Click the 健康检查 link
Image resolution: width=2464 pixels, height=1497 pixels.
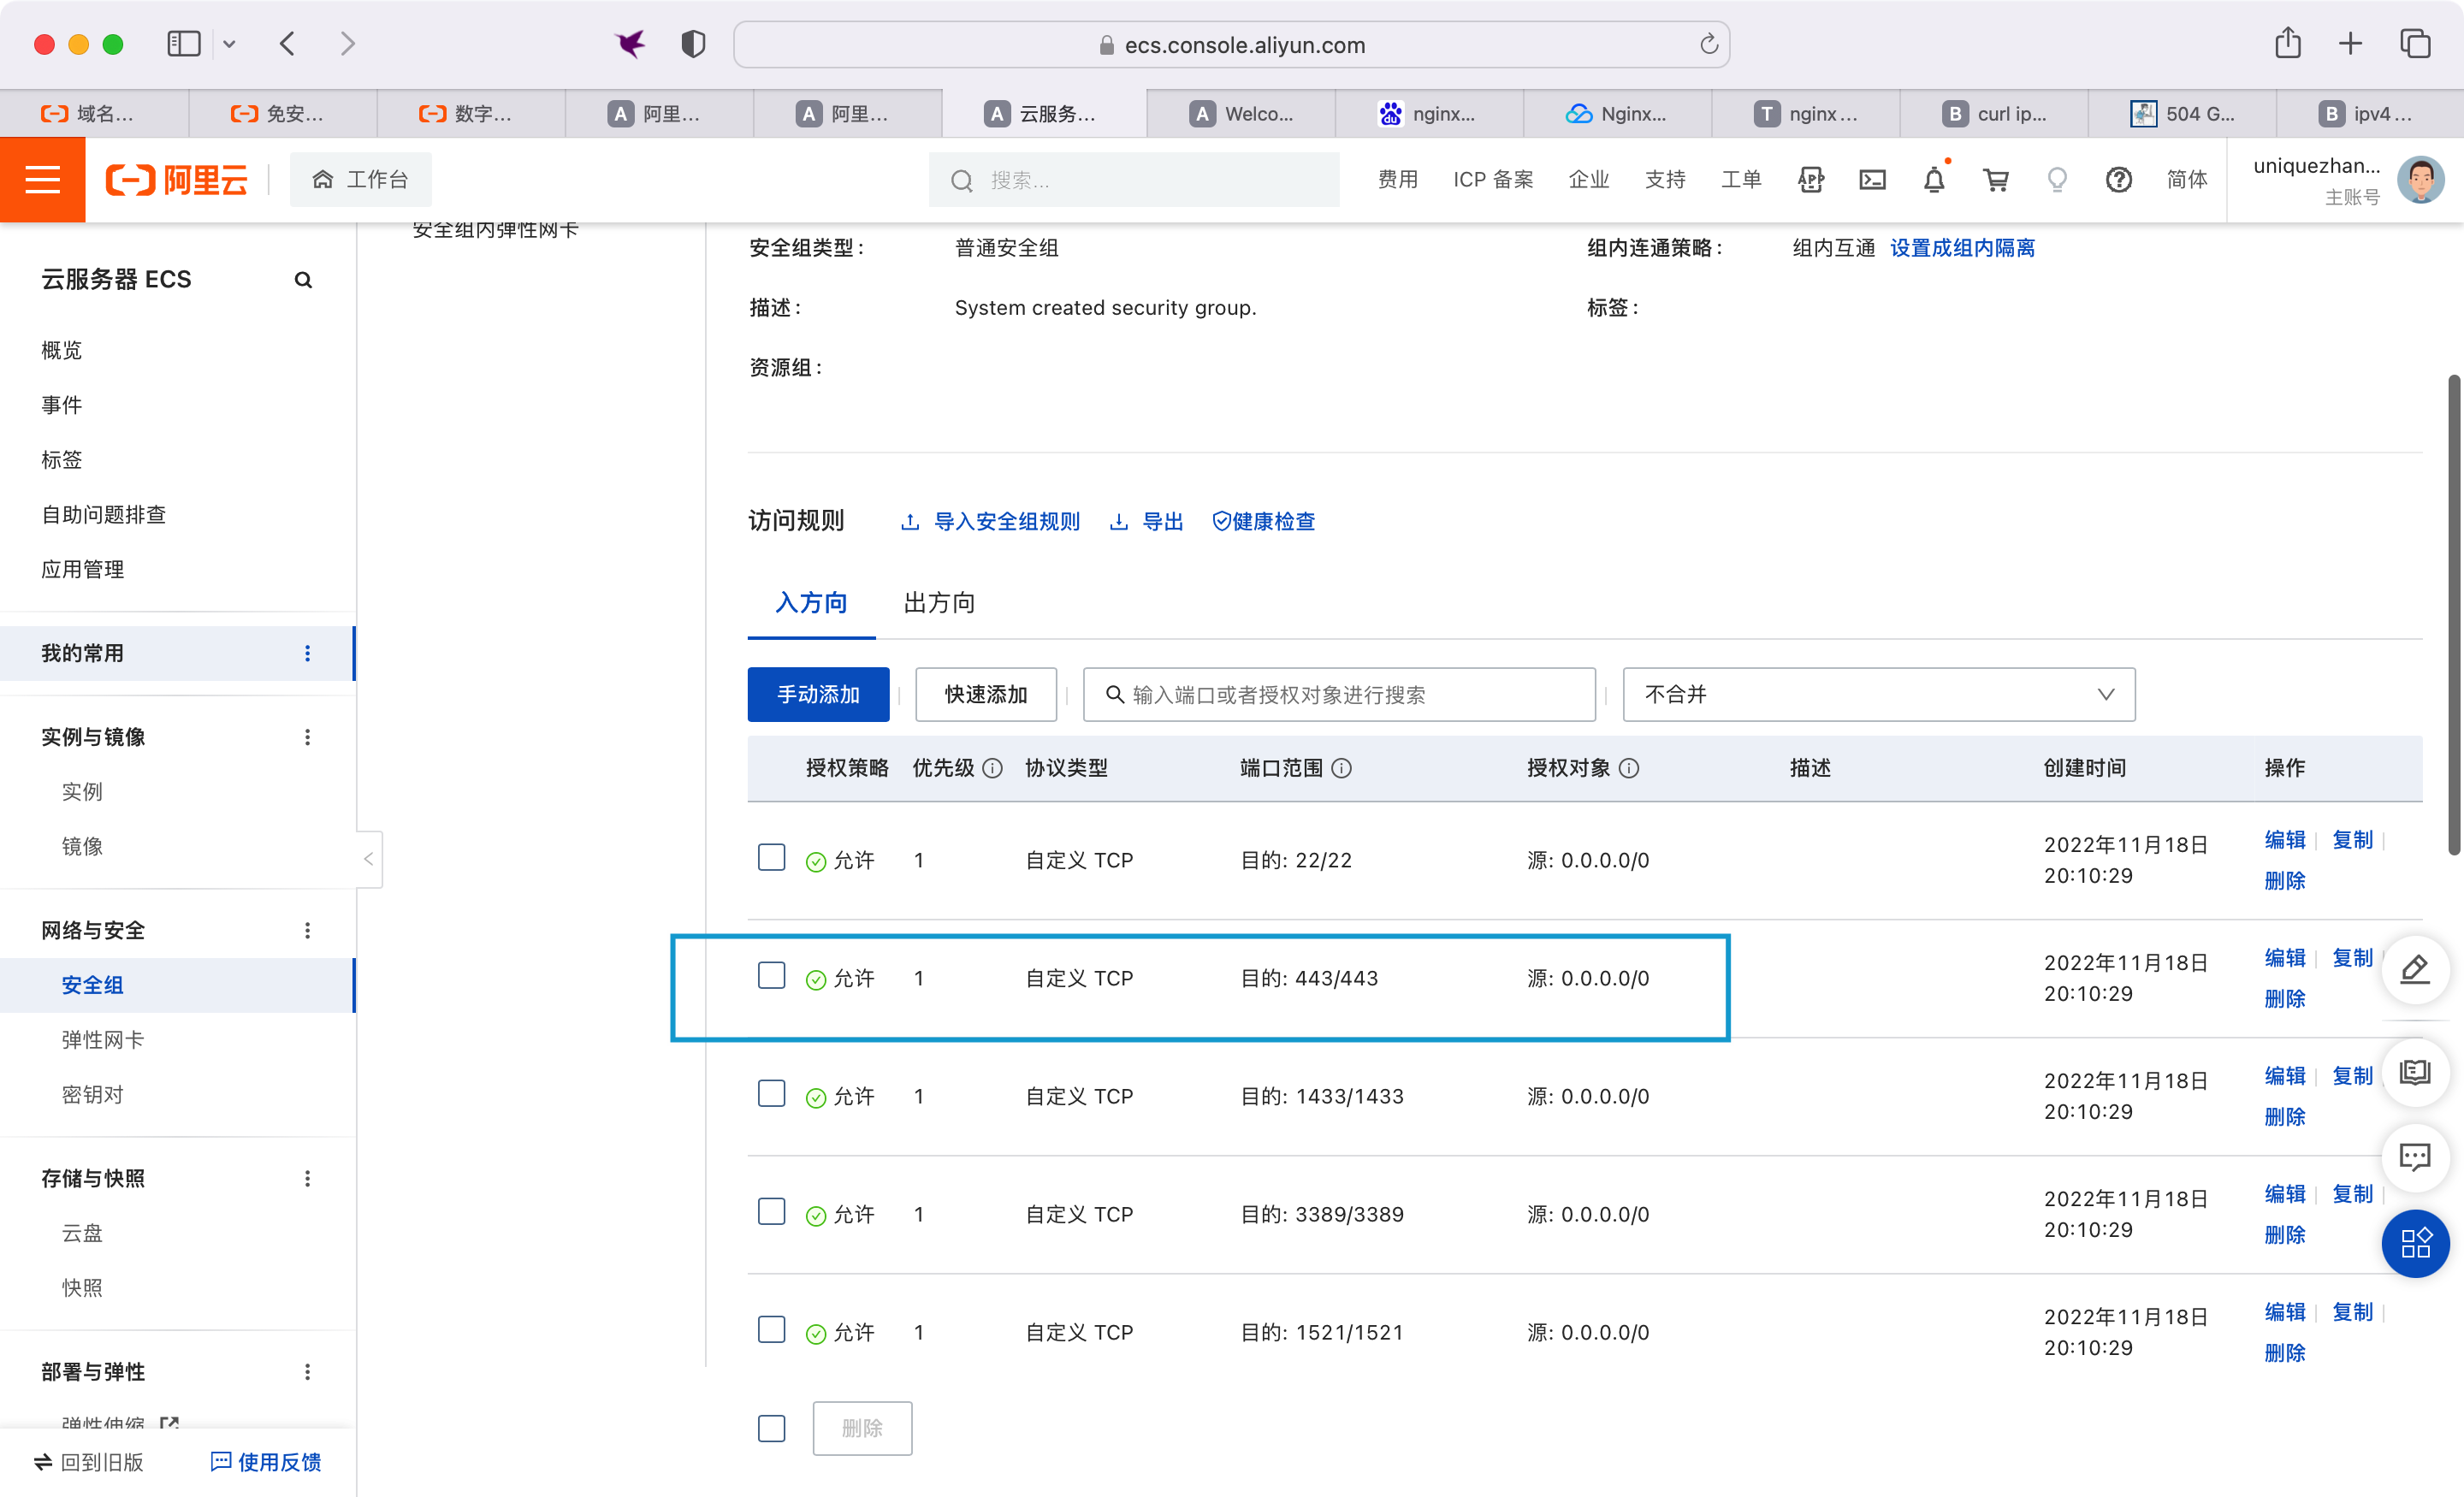(x=1263, y=521)
